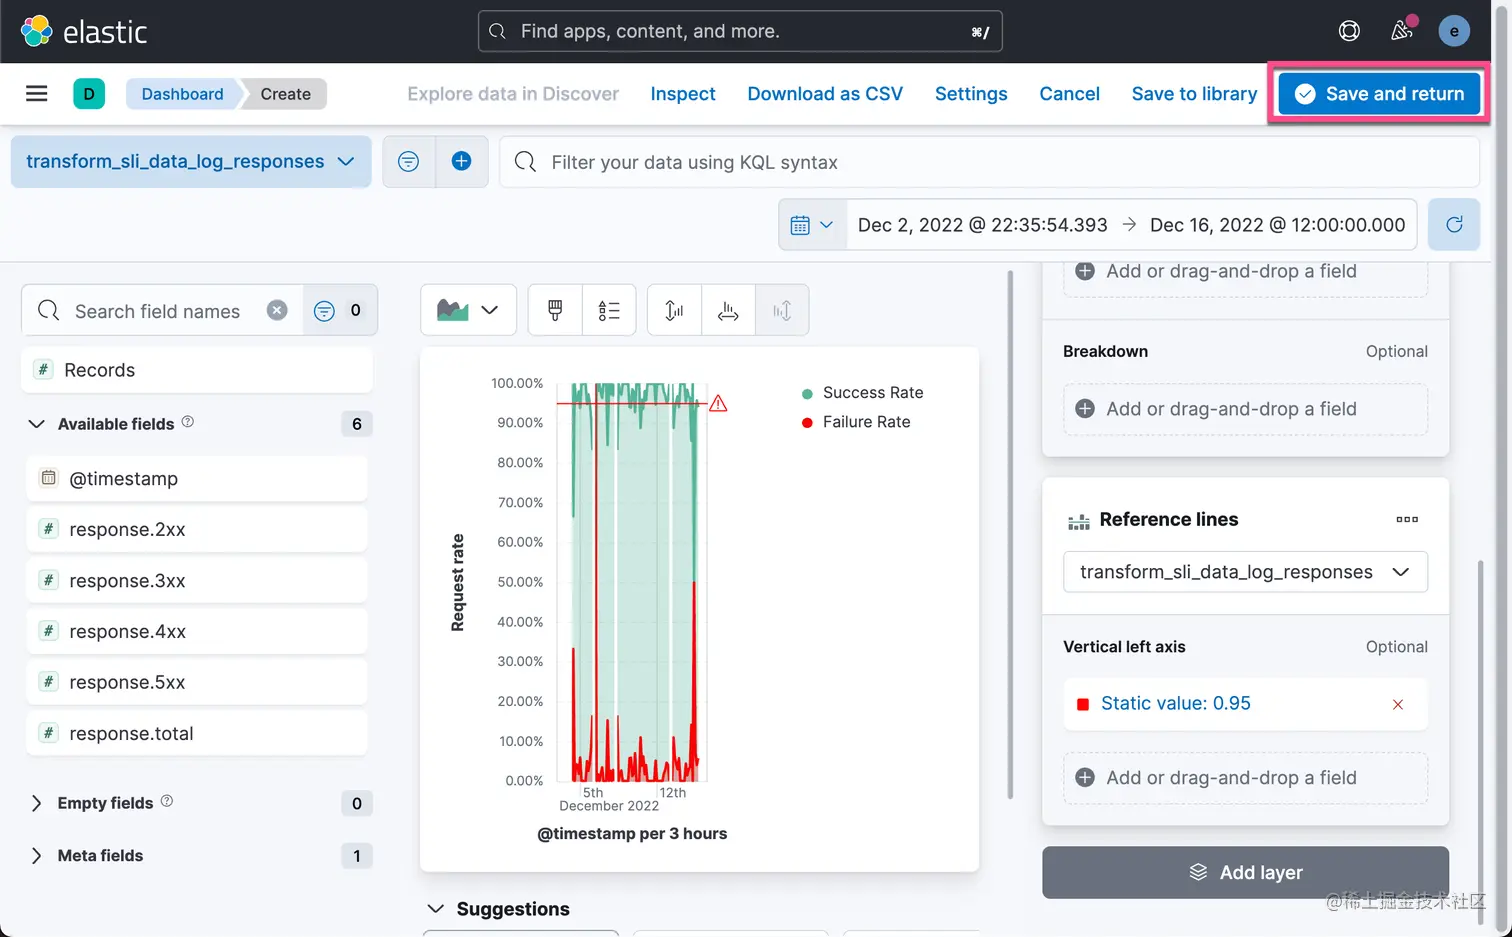Go to Dashboard breadcrumb
Screen dimensions: 1512x937
[182, 94]
